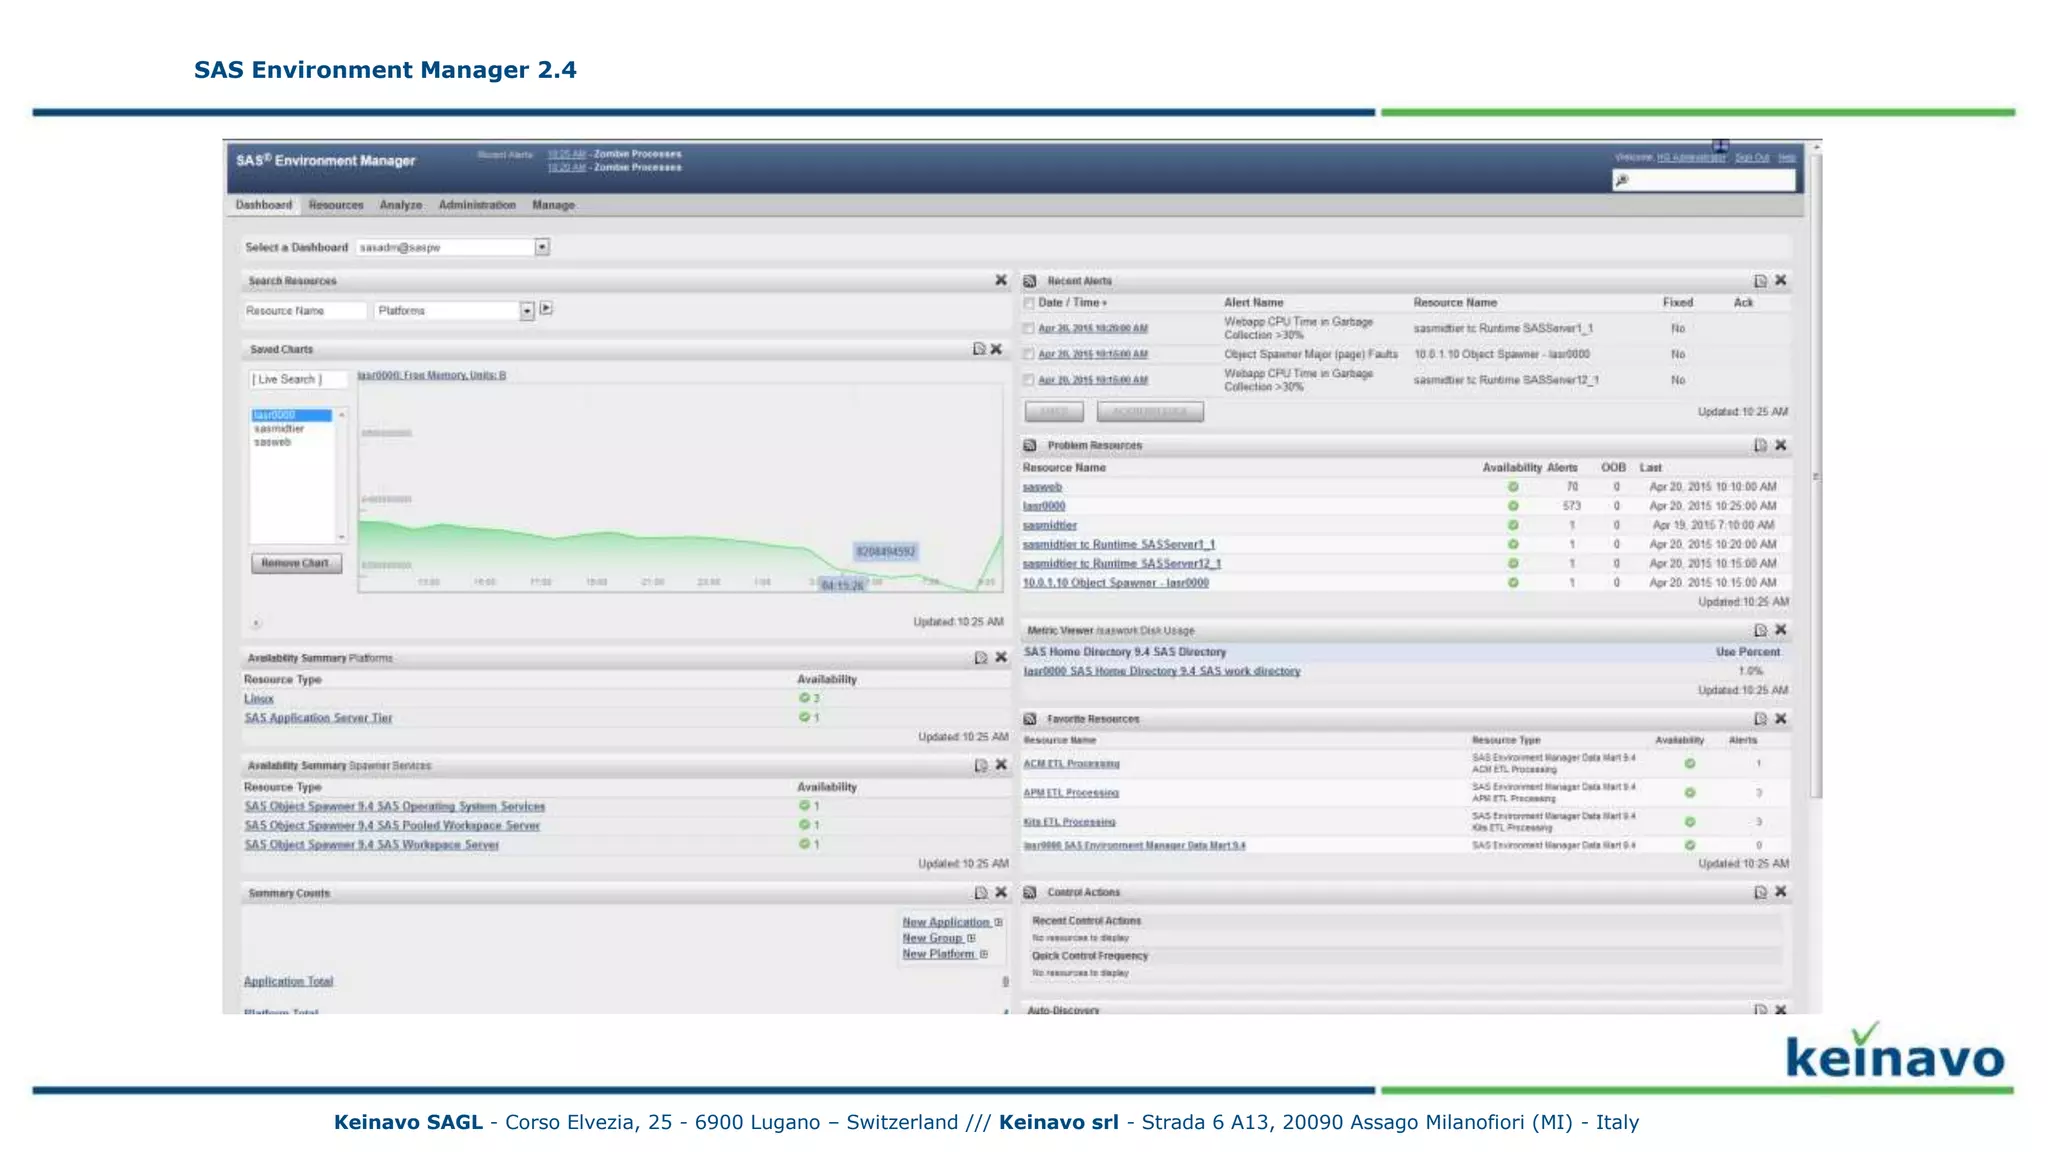The image size is (2048, 1152).
Task: Open the Kits ETL Processing link
Action: click(1069, 822)
